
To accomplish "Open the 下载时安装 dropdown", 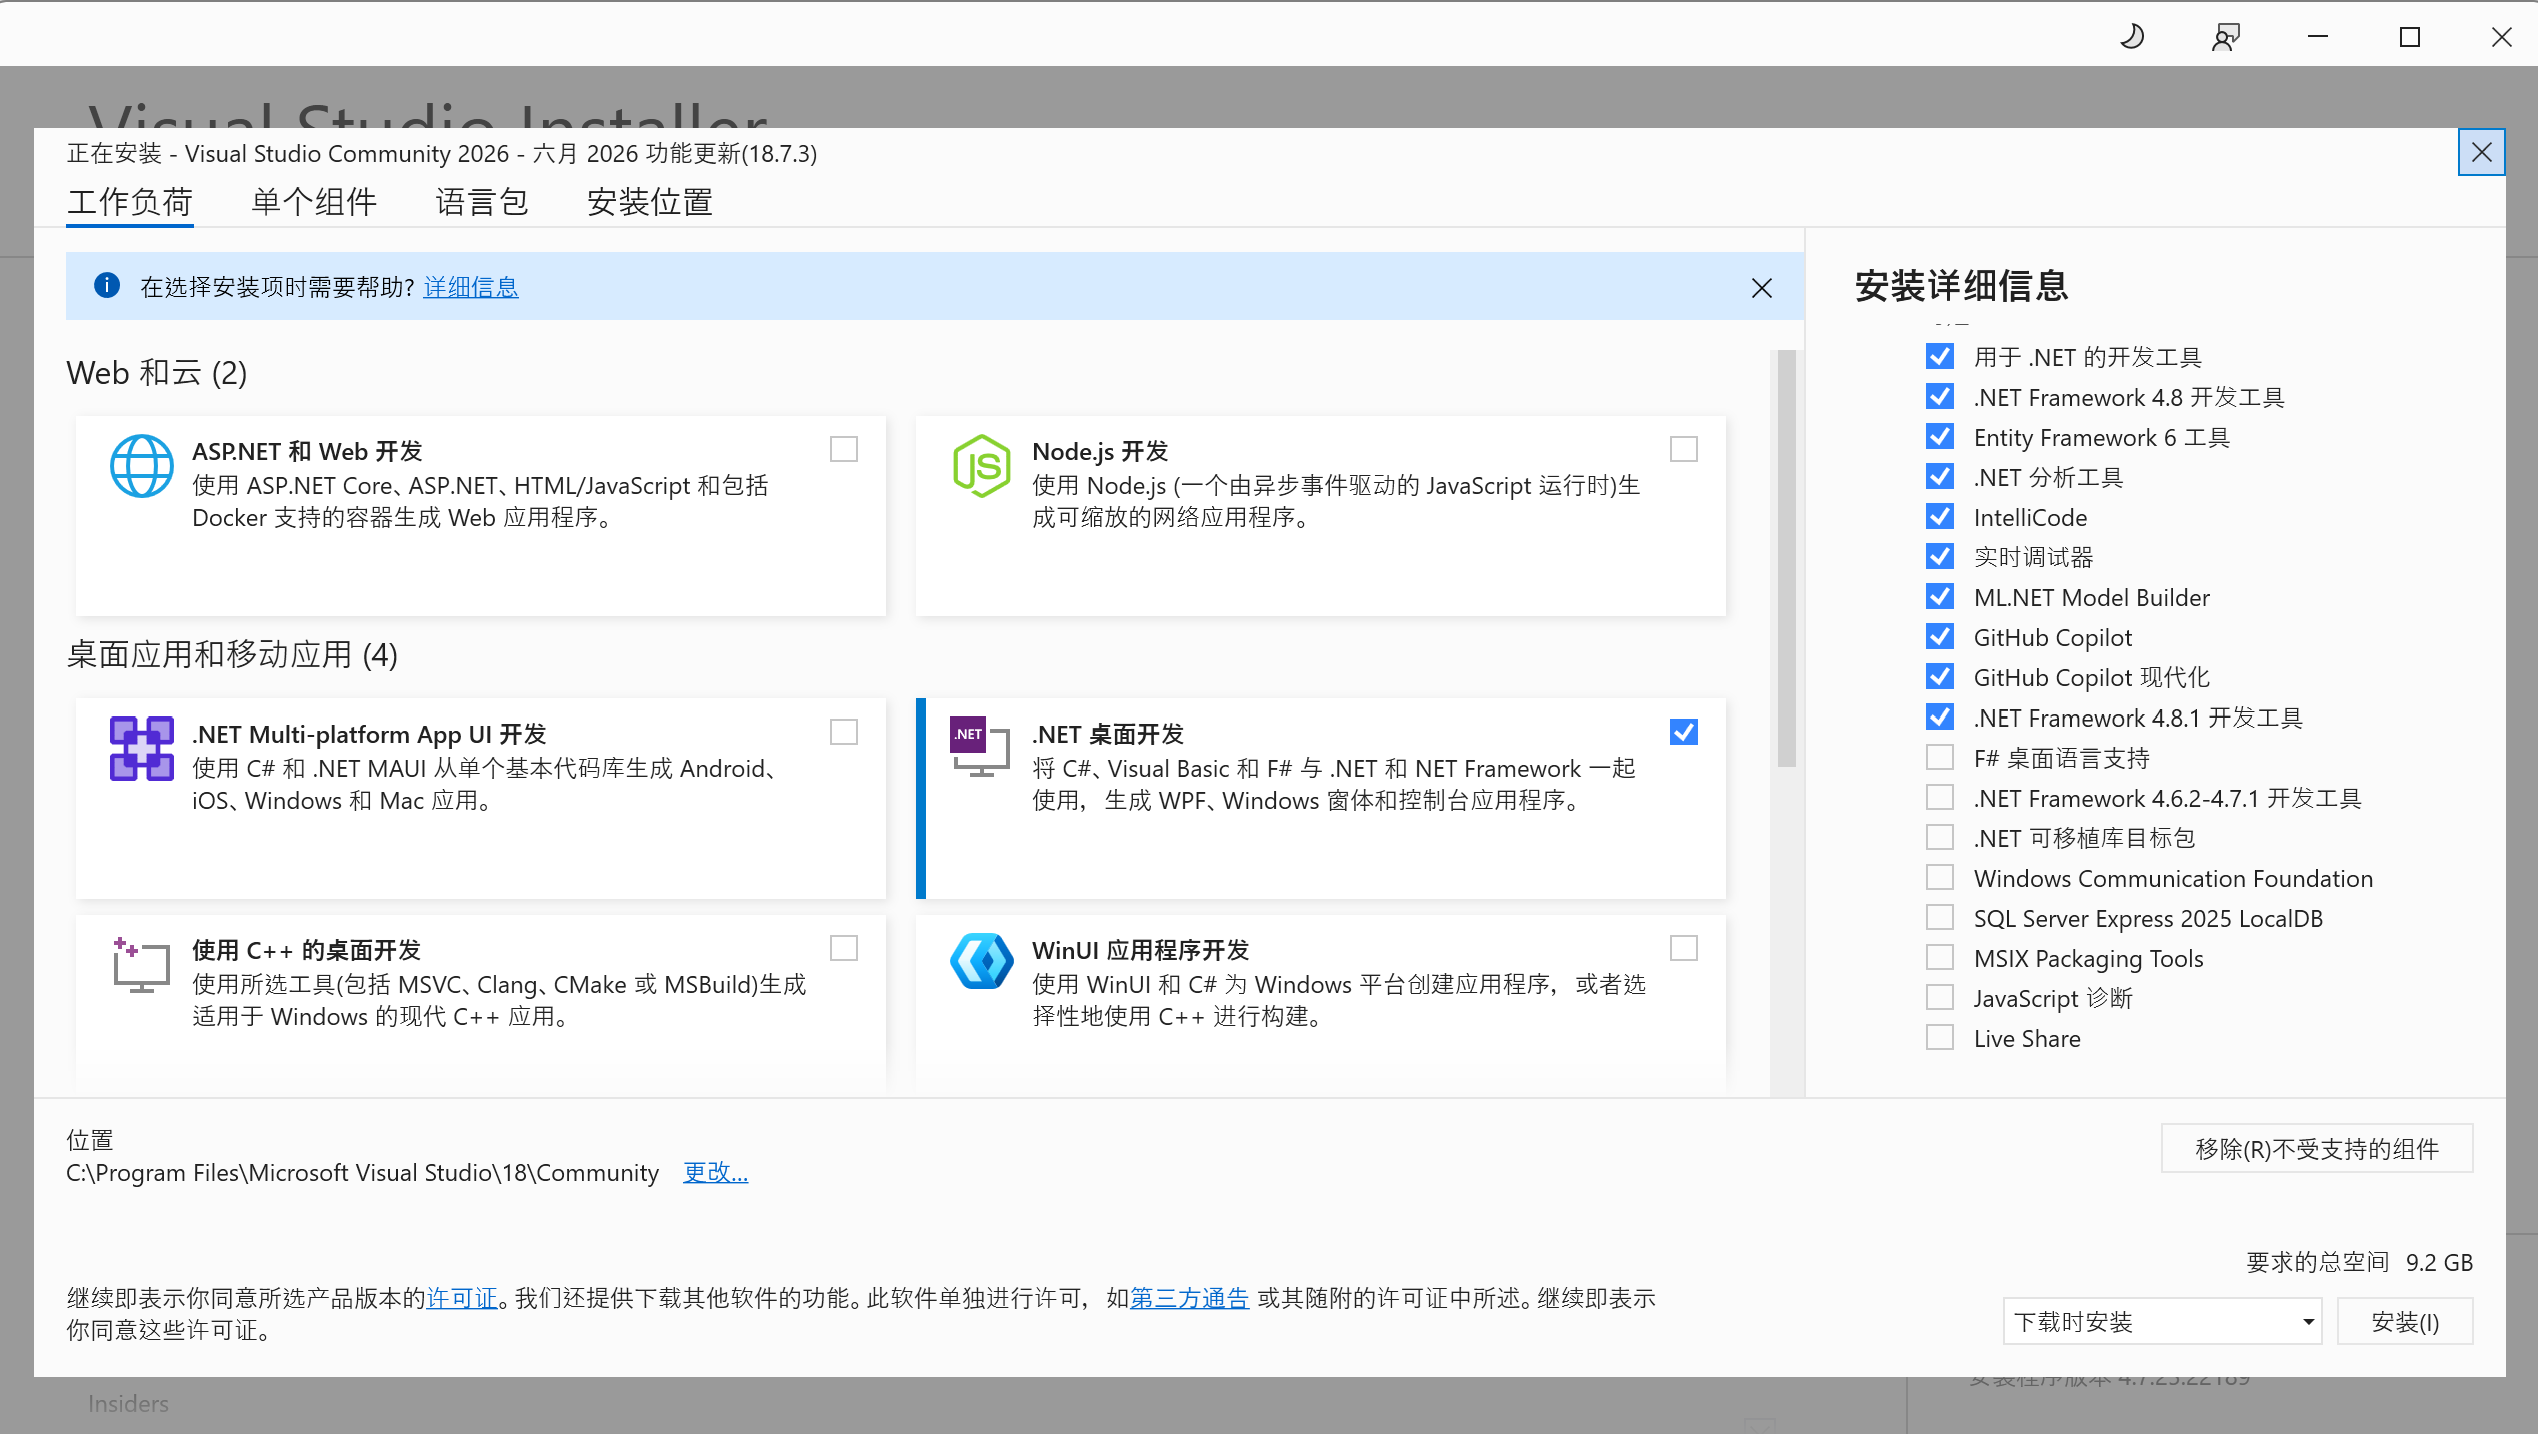I will (2162, 1322).
